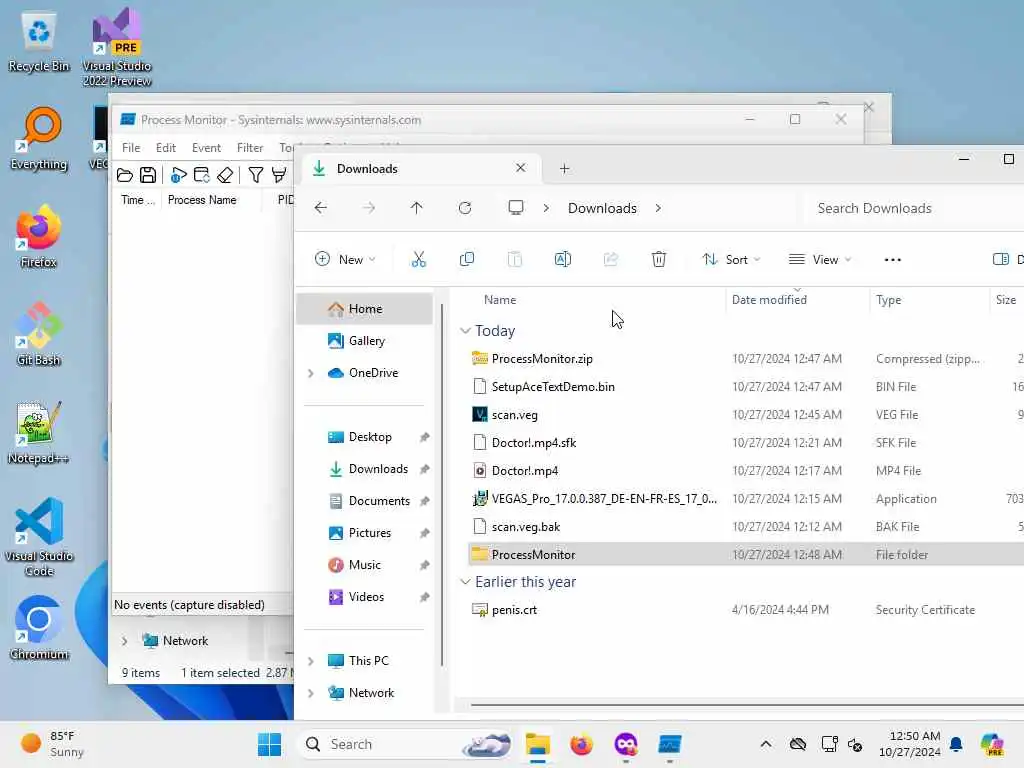Screen dimensions: 1024x768
Task: Refresh the Downloads folder view
Action: tap(465, 208)
